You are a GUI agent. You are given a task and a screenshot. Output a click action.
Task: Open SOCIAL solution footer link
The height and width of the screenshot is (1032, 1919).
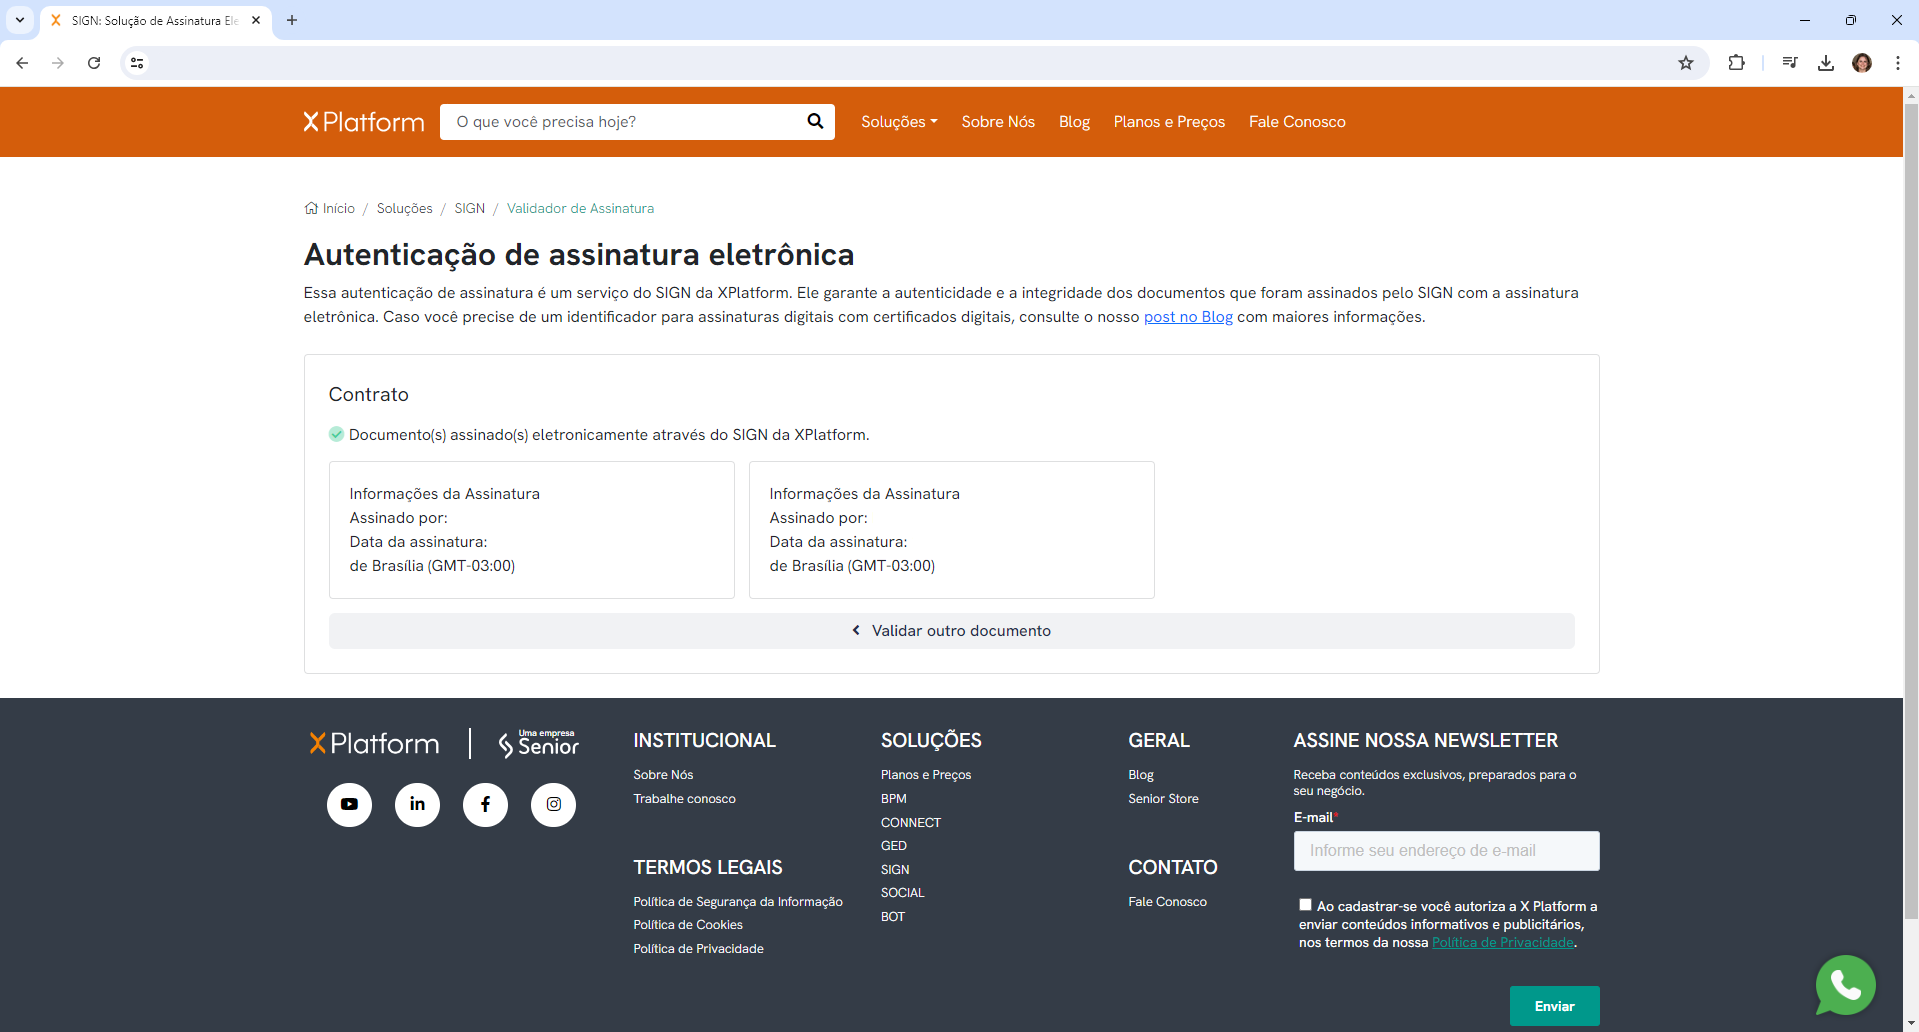pyautogui.click(x=903, y=893)
